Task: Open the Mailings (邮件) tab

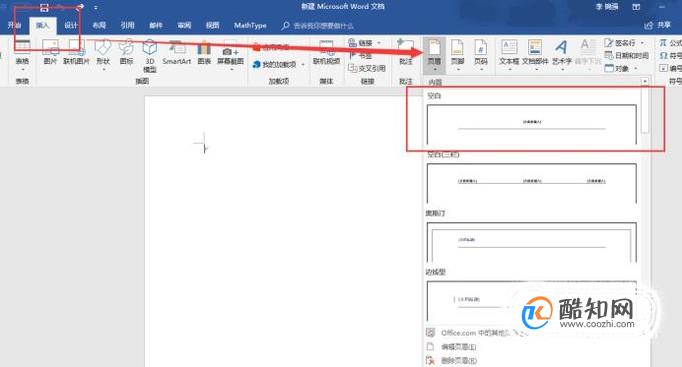Action: (x=156, y=25)
